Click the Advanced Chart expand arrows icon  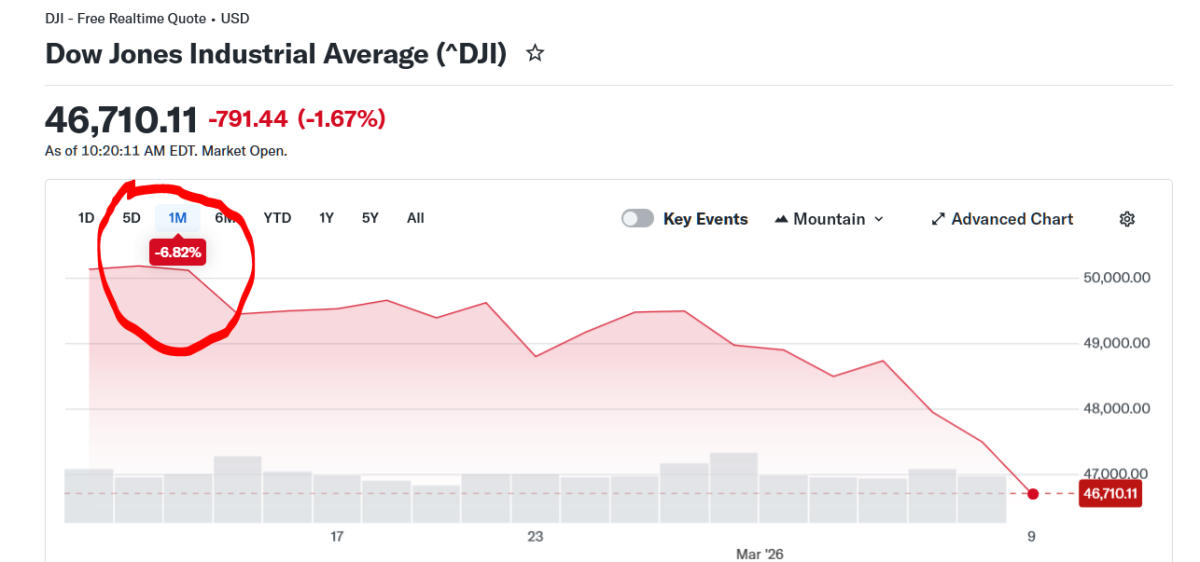point(938,219)
